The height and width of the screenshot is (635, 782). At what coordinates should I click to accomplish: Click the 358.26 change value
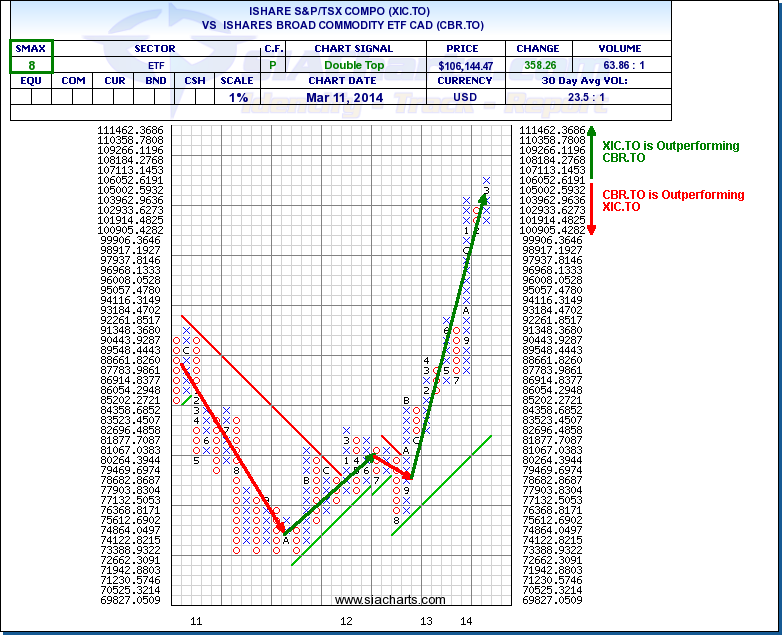click(538, 65)
